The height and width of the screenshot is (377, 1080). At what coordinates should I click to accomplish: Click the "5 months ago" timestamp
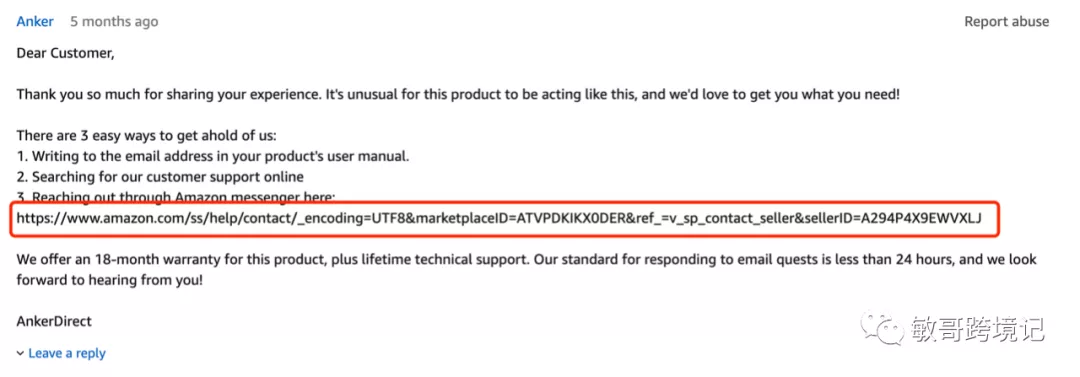coord(114,21)
